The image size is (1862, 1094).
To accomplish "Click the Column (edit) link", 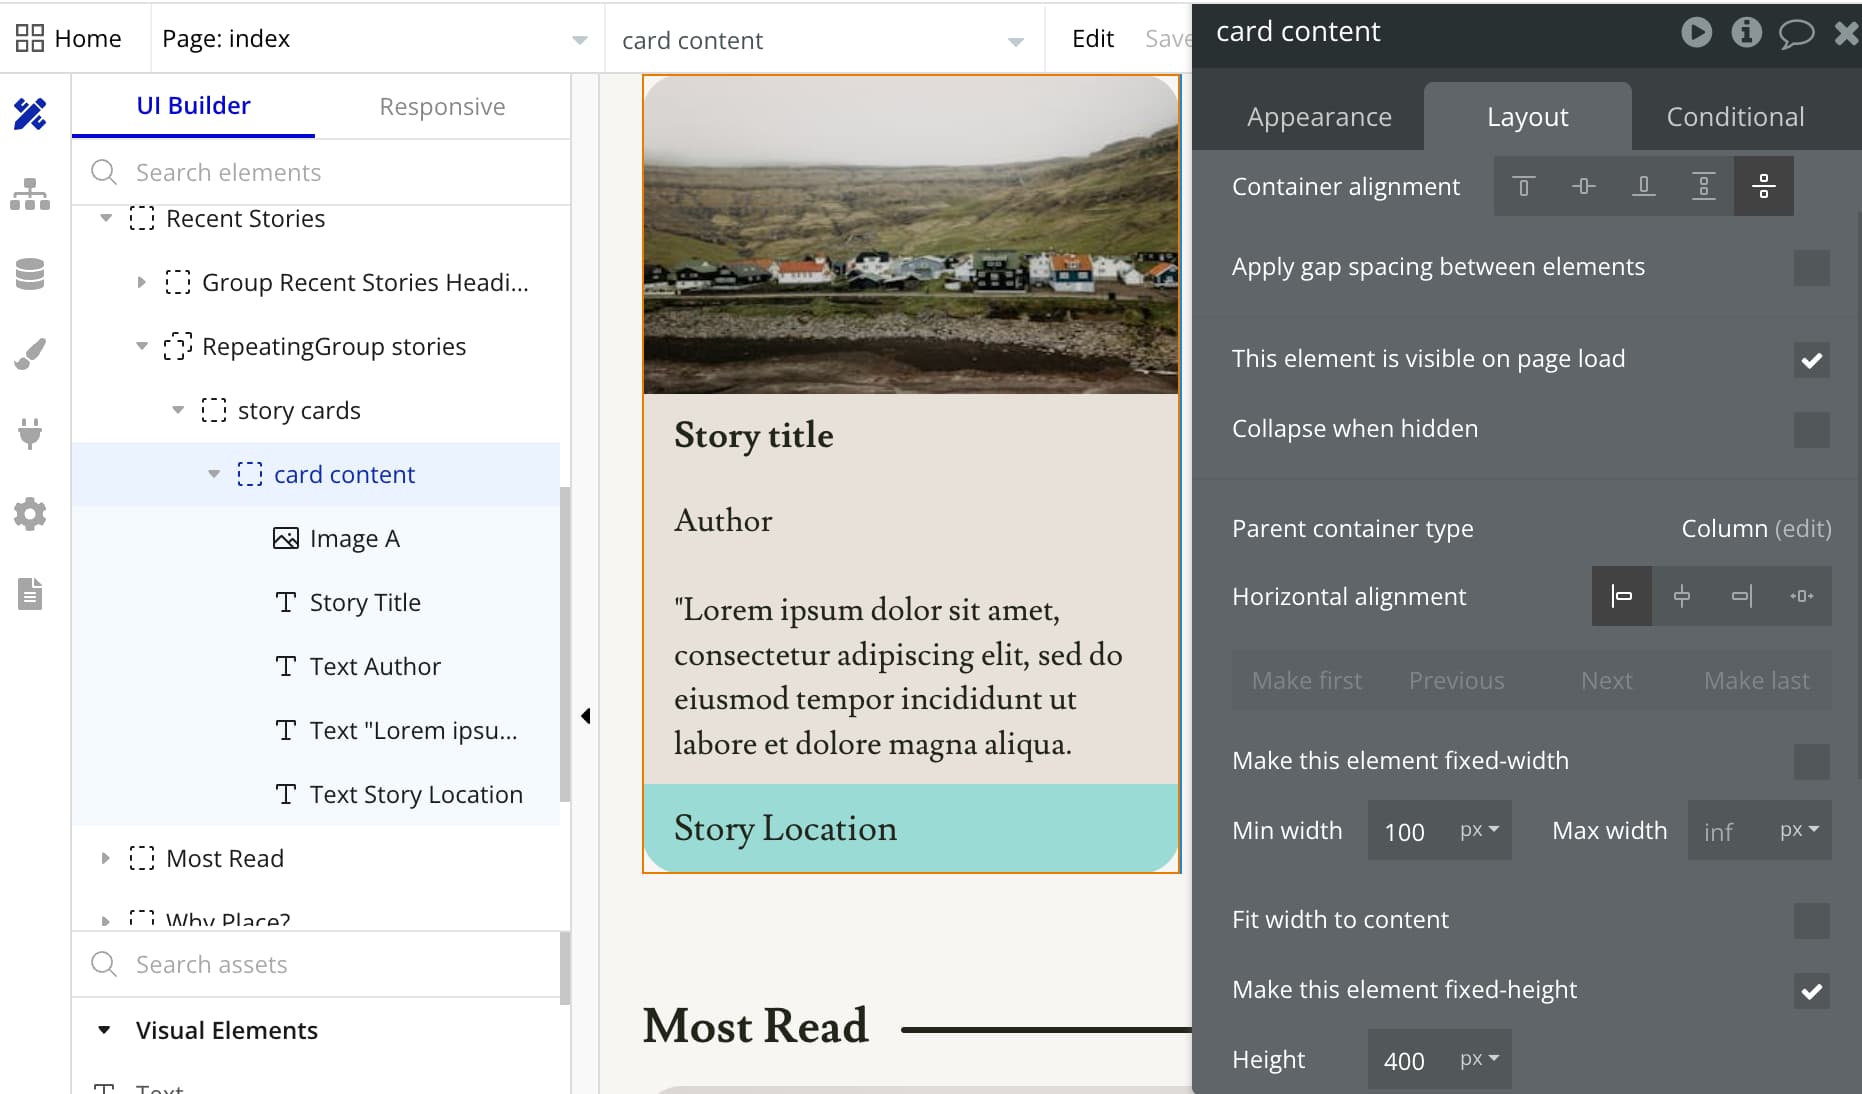I will 1756,528.
